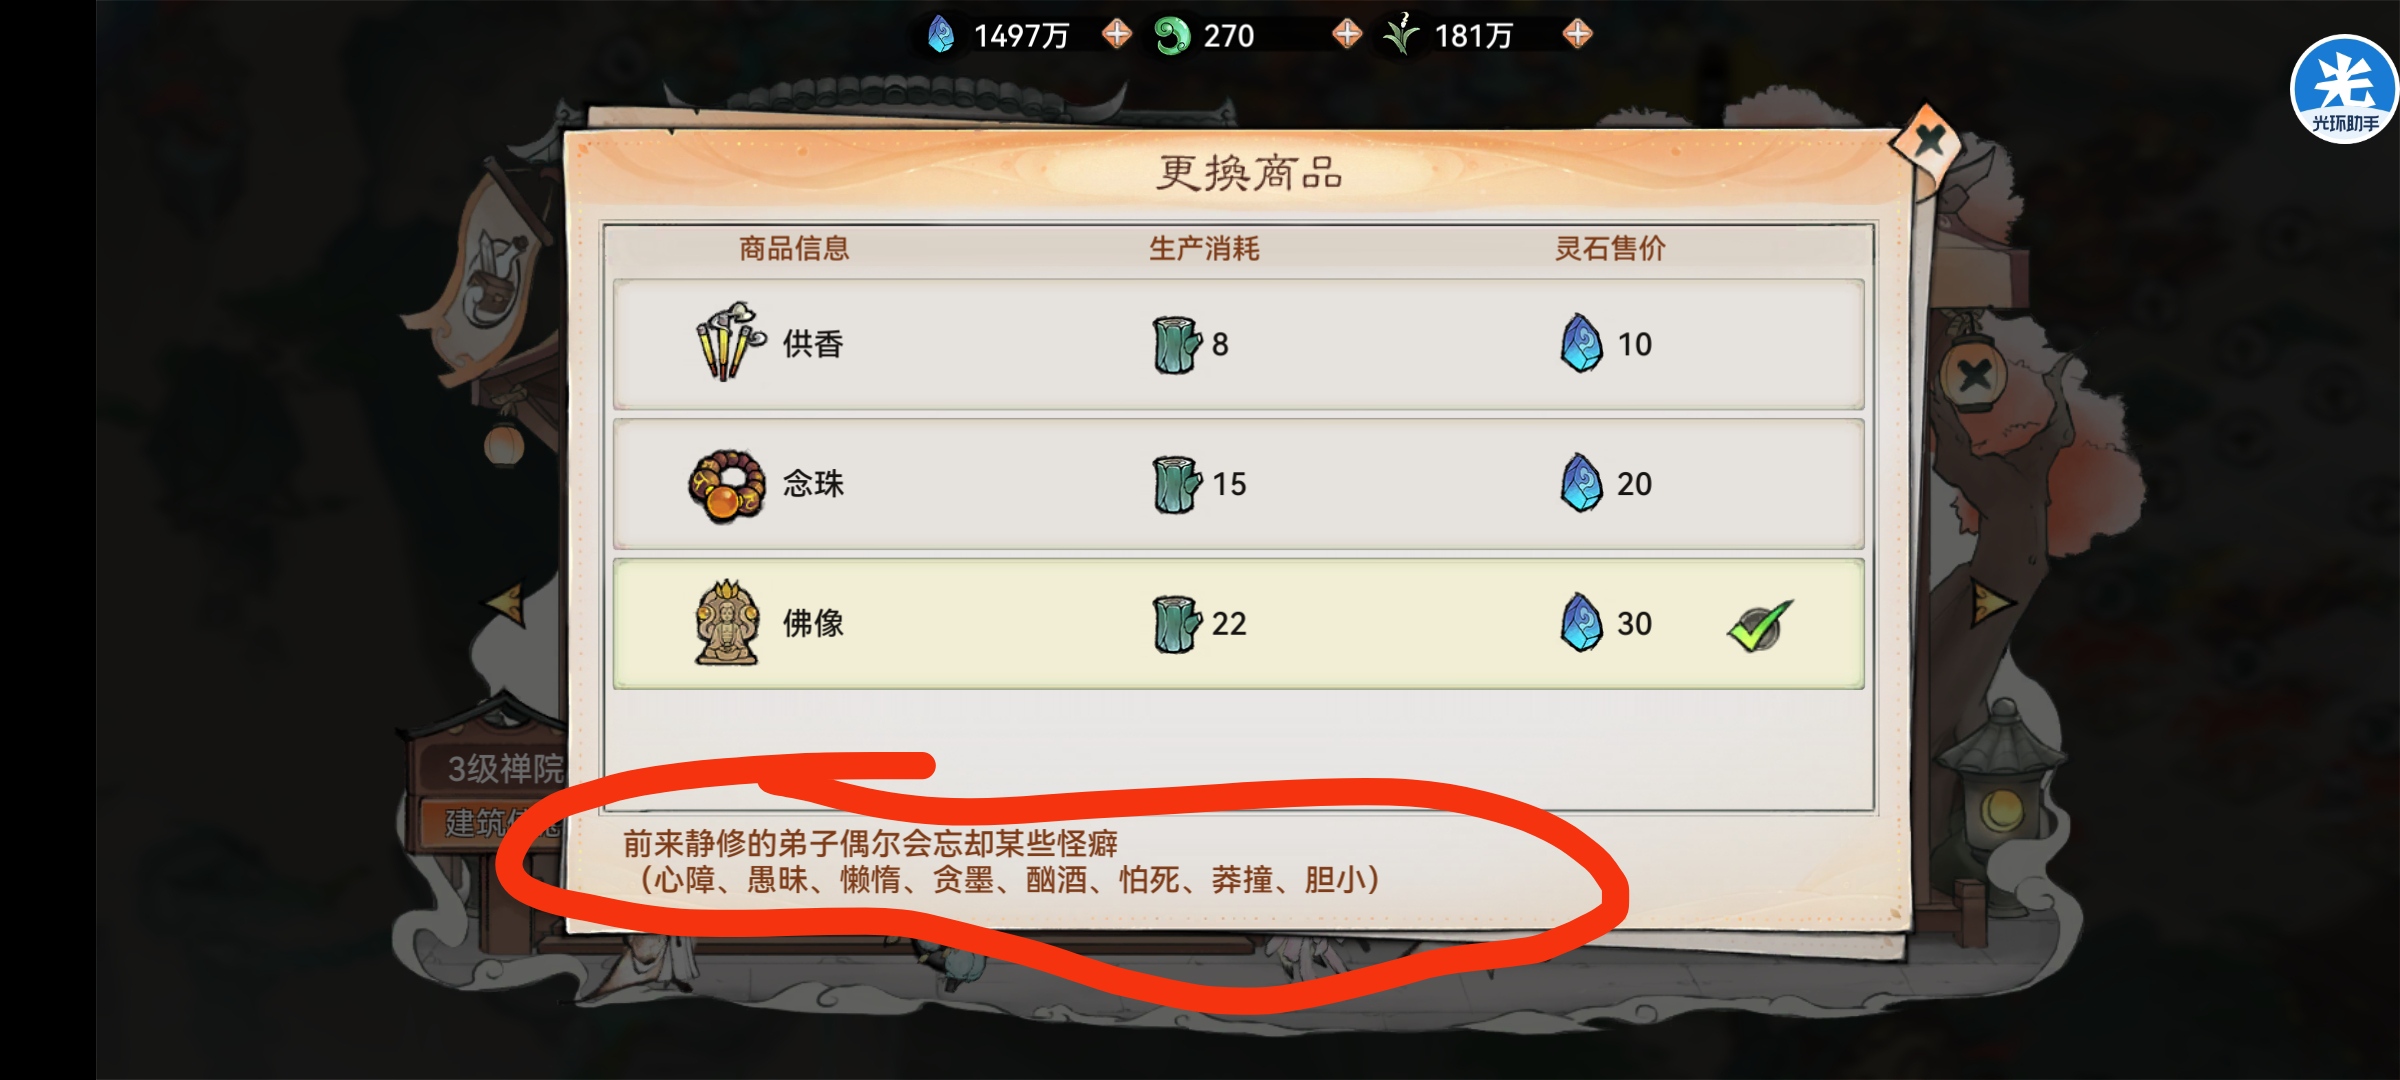Go to next building with right arrow
The image size is (2400, 1080).
[1991, 603]
